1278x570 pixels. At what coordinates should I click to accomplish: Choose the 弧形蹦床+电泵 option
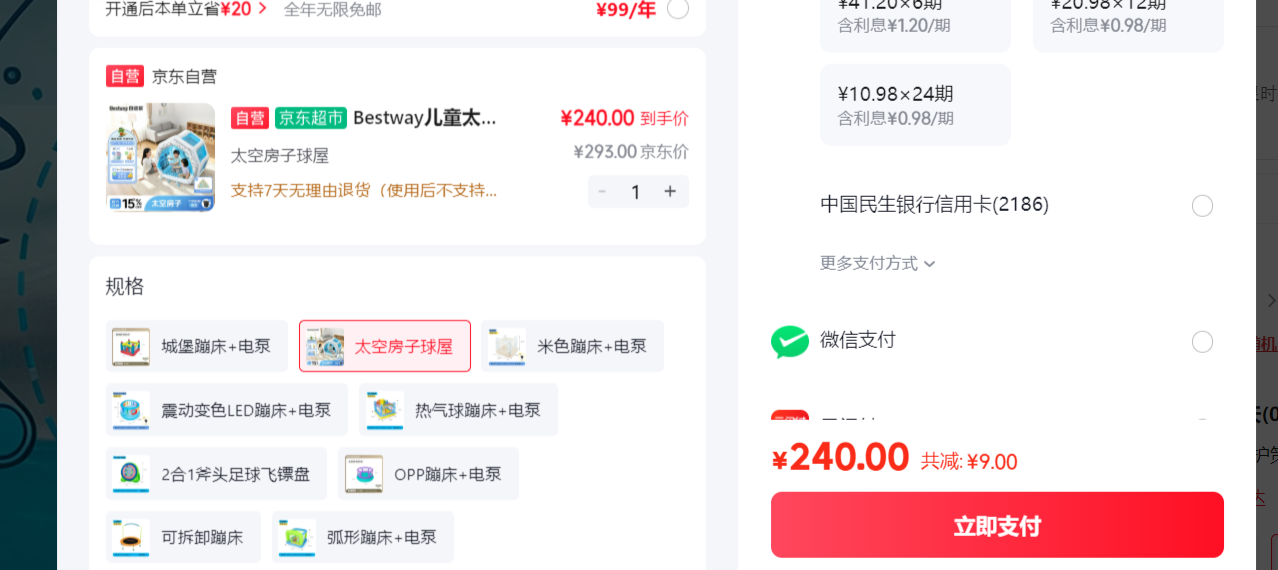tap(363, 537)
